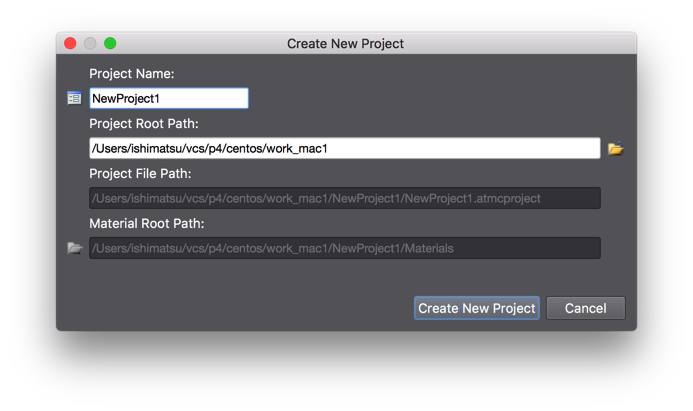Click the project icon beside the Project Name field
Image resolution: width=693 pixels, height=411 pixels.
[74, 98]
